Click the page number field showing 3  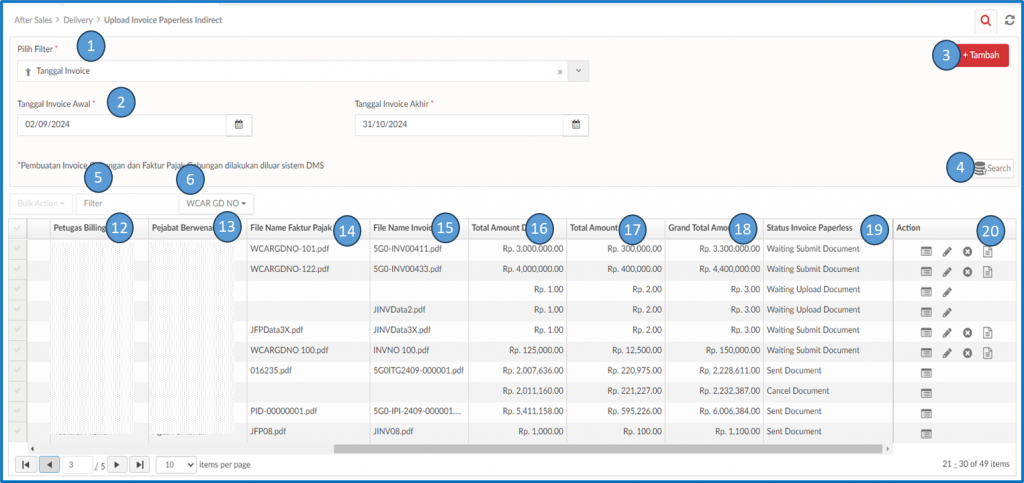click(77, 465)
